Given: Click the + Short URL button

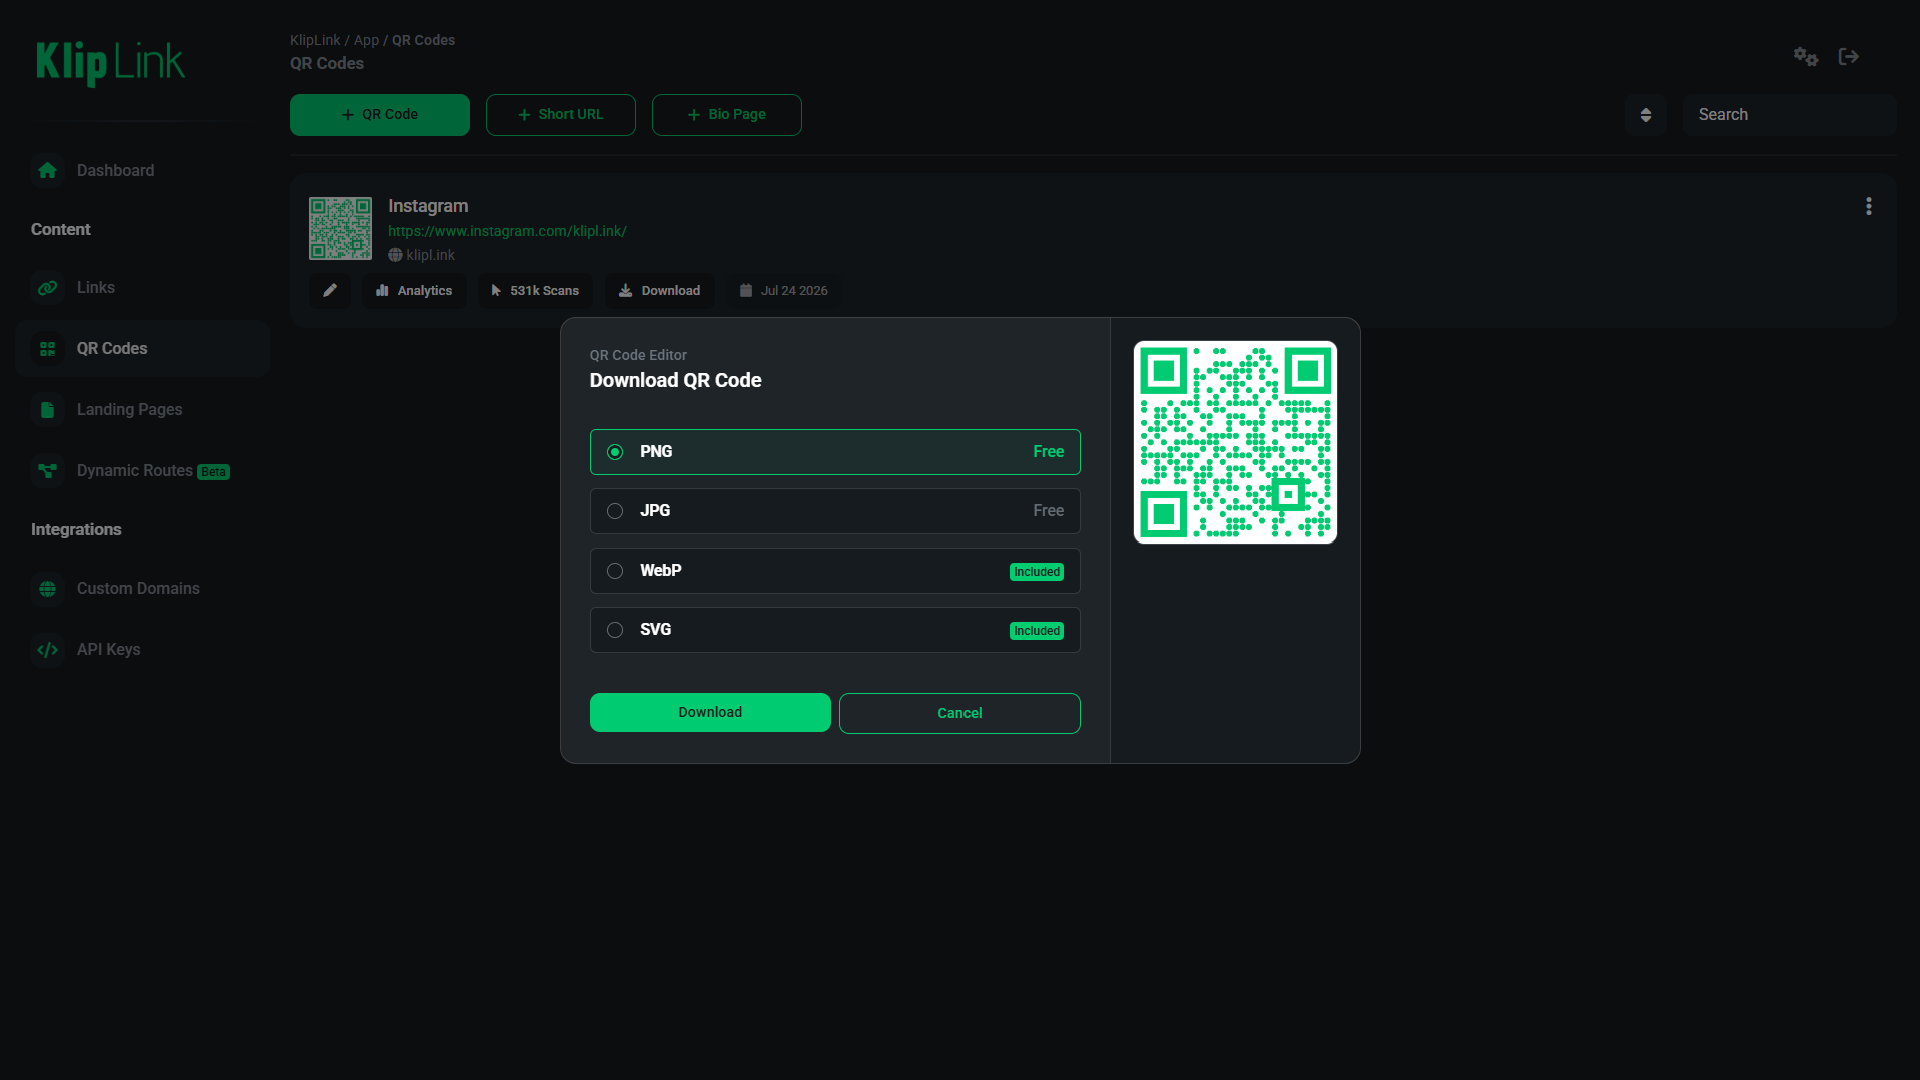Looking at the screenshot, I should [x=561, y=115].
